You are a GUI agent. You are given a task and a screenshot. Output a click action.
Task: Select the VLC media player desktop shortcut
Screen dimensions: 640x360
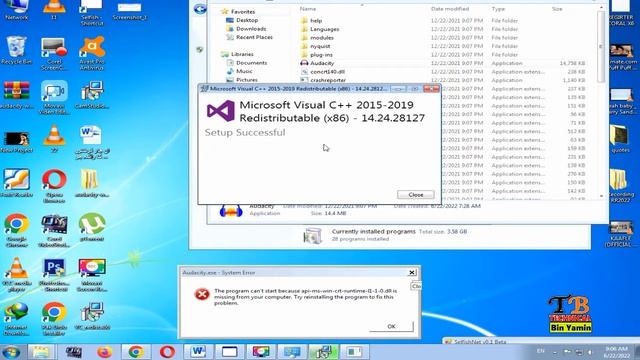pyautogui.click(x=17, y=275)
